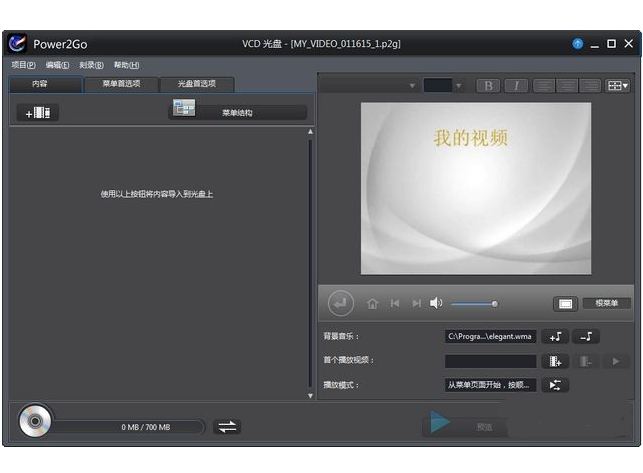Click the 根菜单 button
This screenshot has width=643, height=473.
tap(606, 303)
